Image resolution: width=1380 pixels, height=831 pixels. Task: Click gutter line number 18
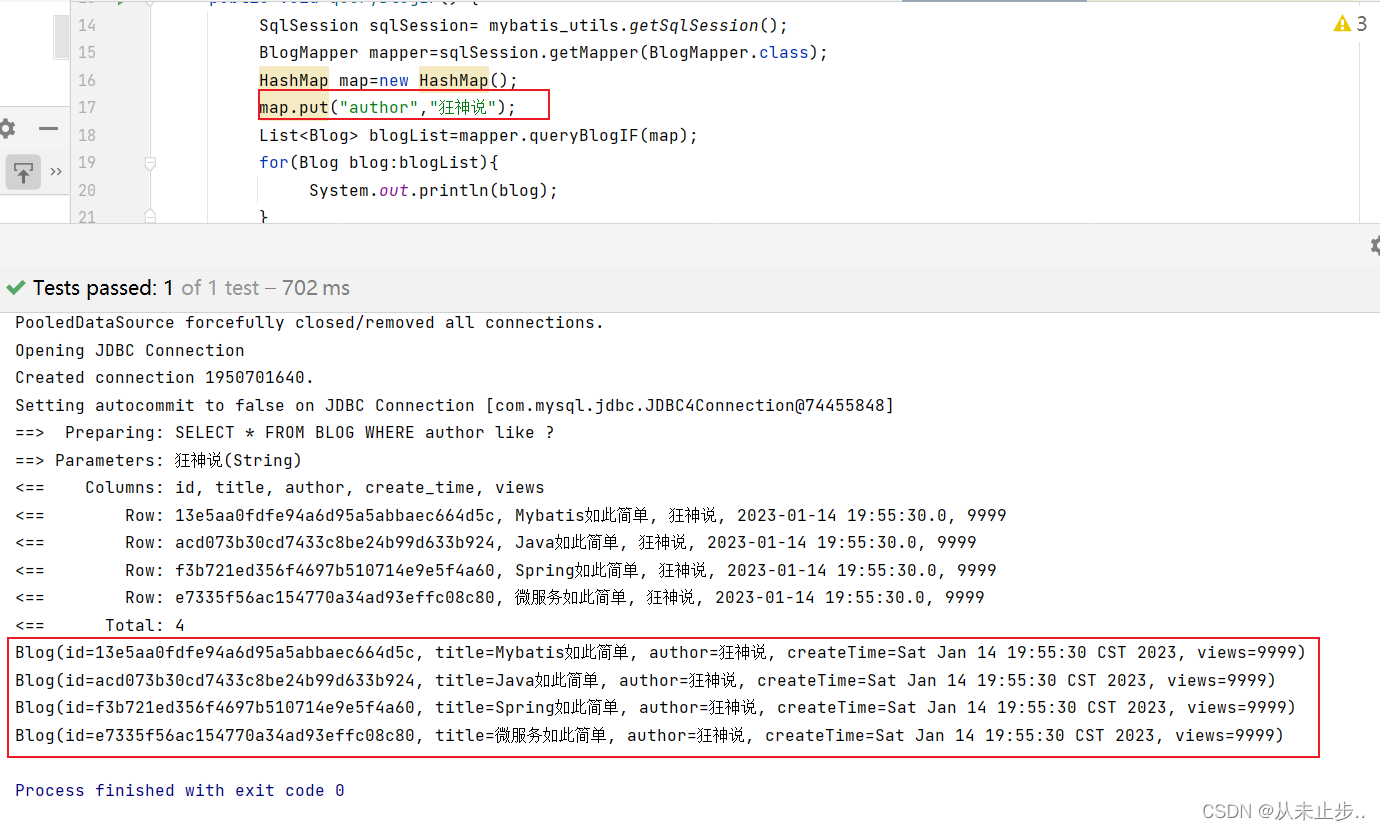point(86,135)
